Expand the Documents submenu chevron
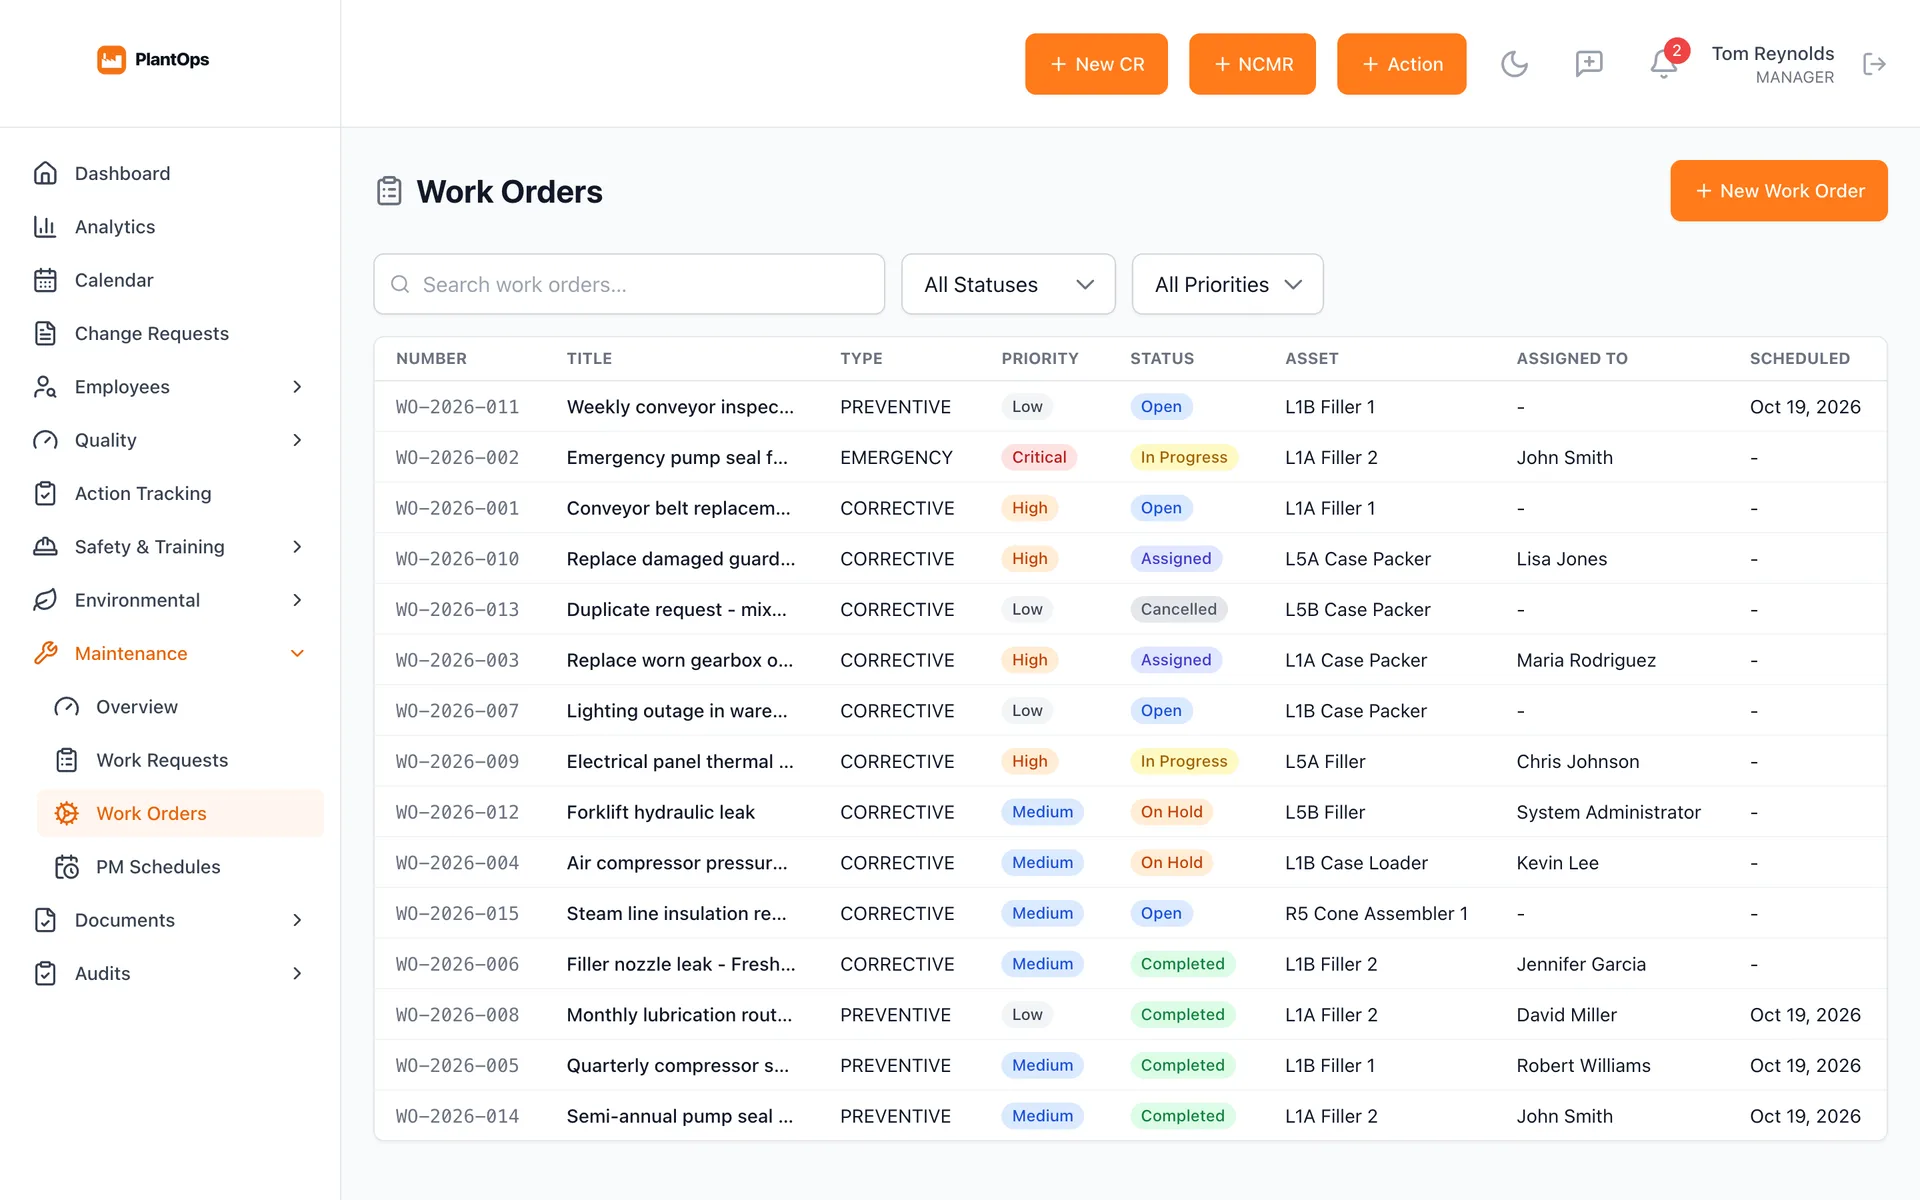The image size is (1920, 1200). click(x=297, y=920)
